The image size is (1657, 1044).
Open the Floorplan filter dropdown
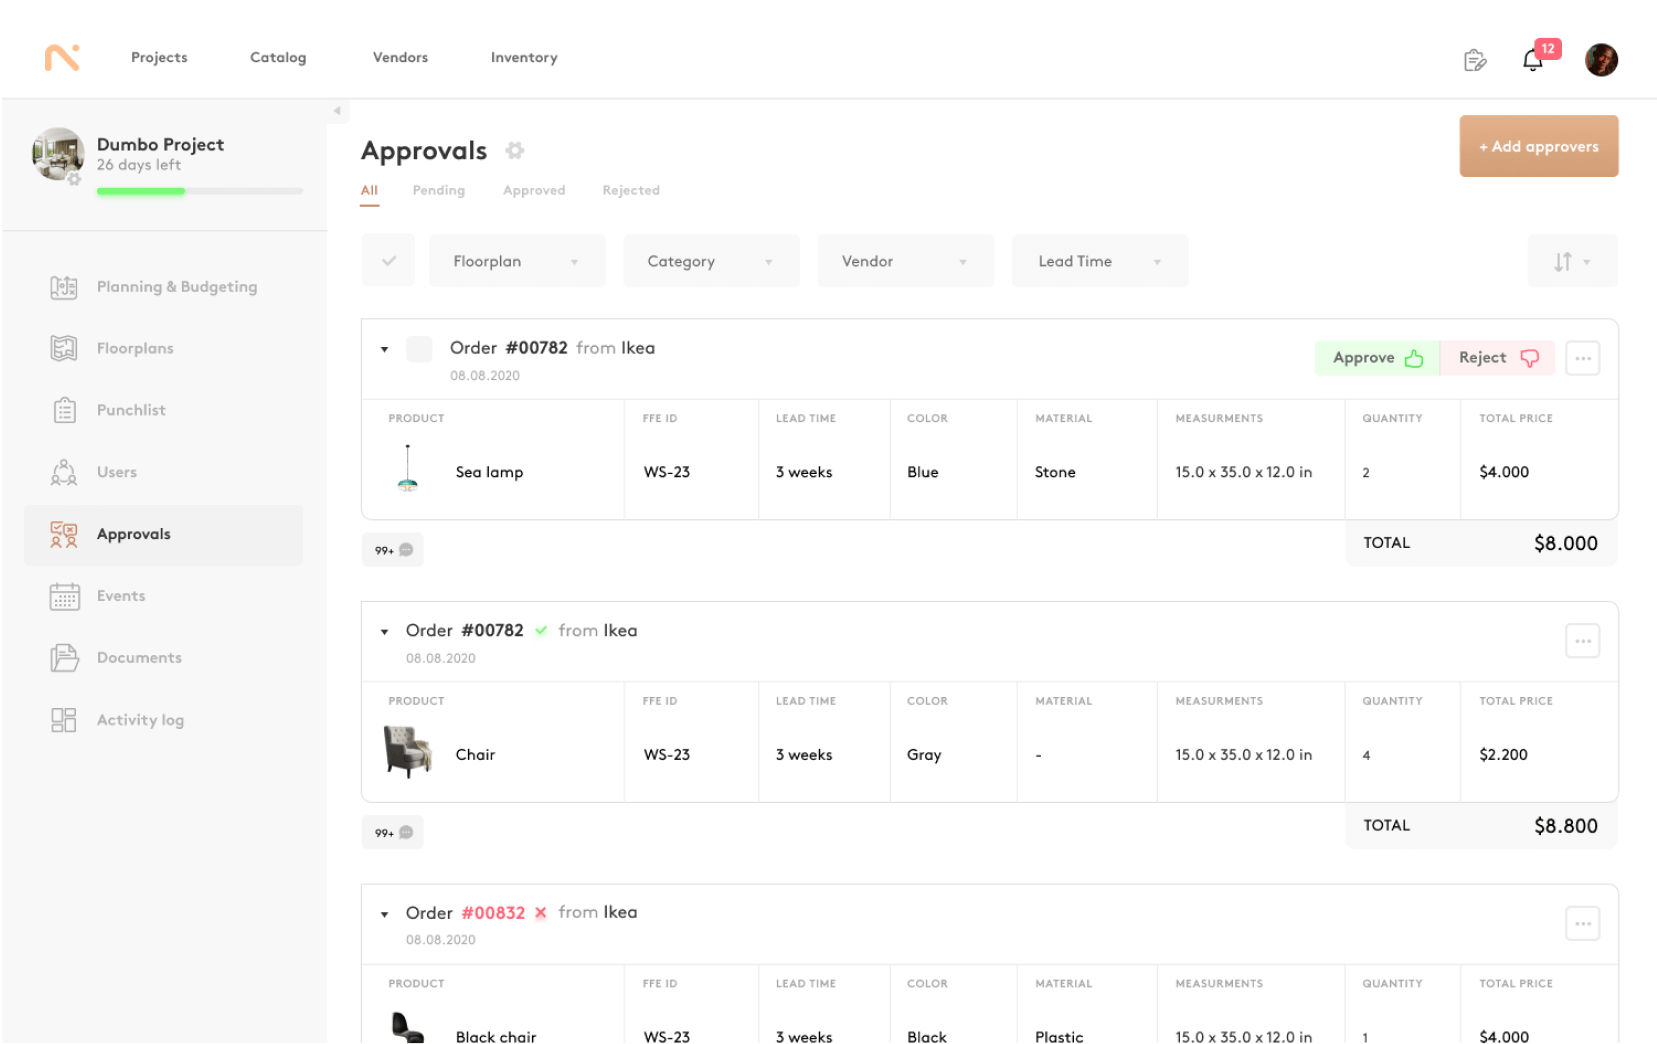[517, 261]
